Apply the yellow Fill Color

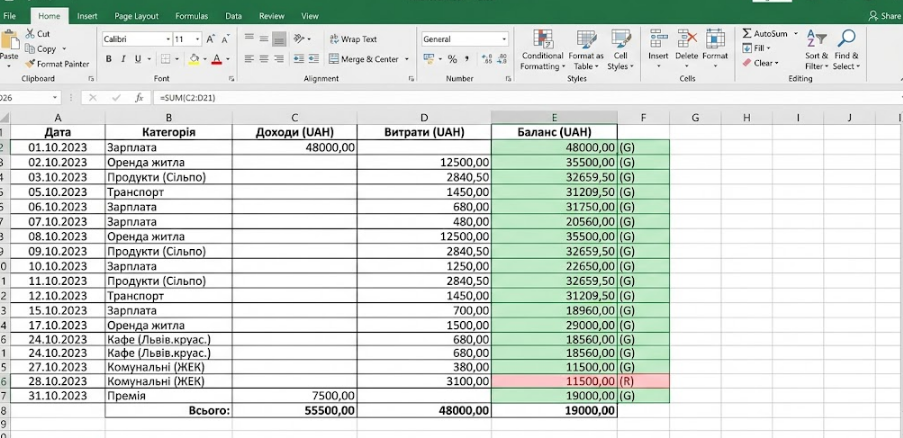[x=194, y=59]
